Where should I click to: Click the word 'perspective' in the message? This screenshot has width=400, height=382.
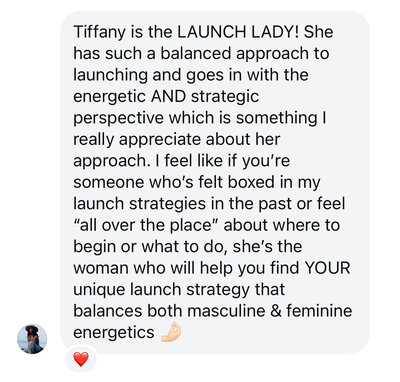tap(118, 118)
